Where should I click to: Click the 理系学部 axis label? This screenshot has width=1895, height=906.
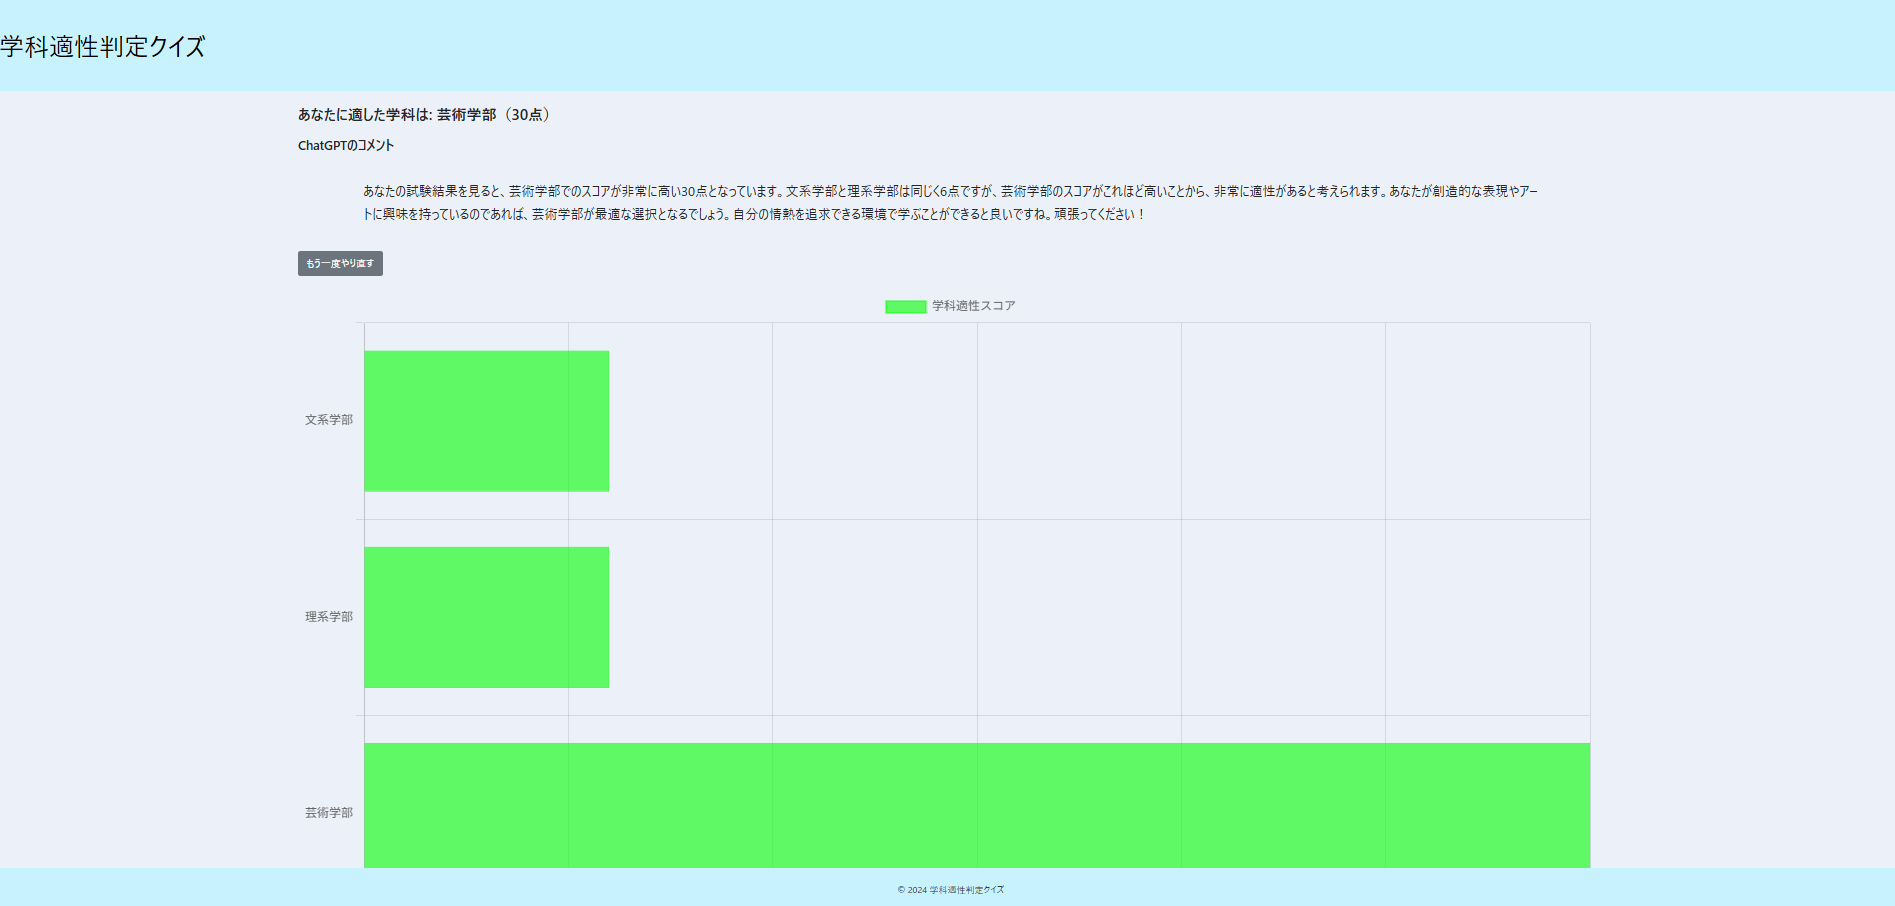[x=328, y=617]
